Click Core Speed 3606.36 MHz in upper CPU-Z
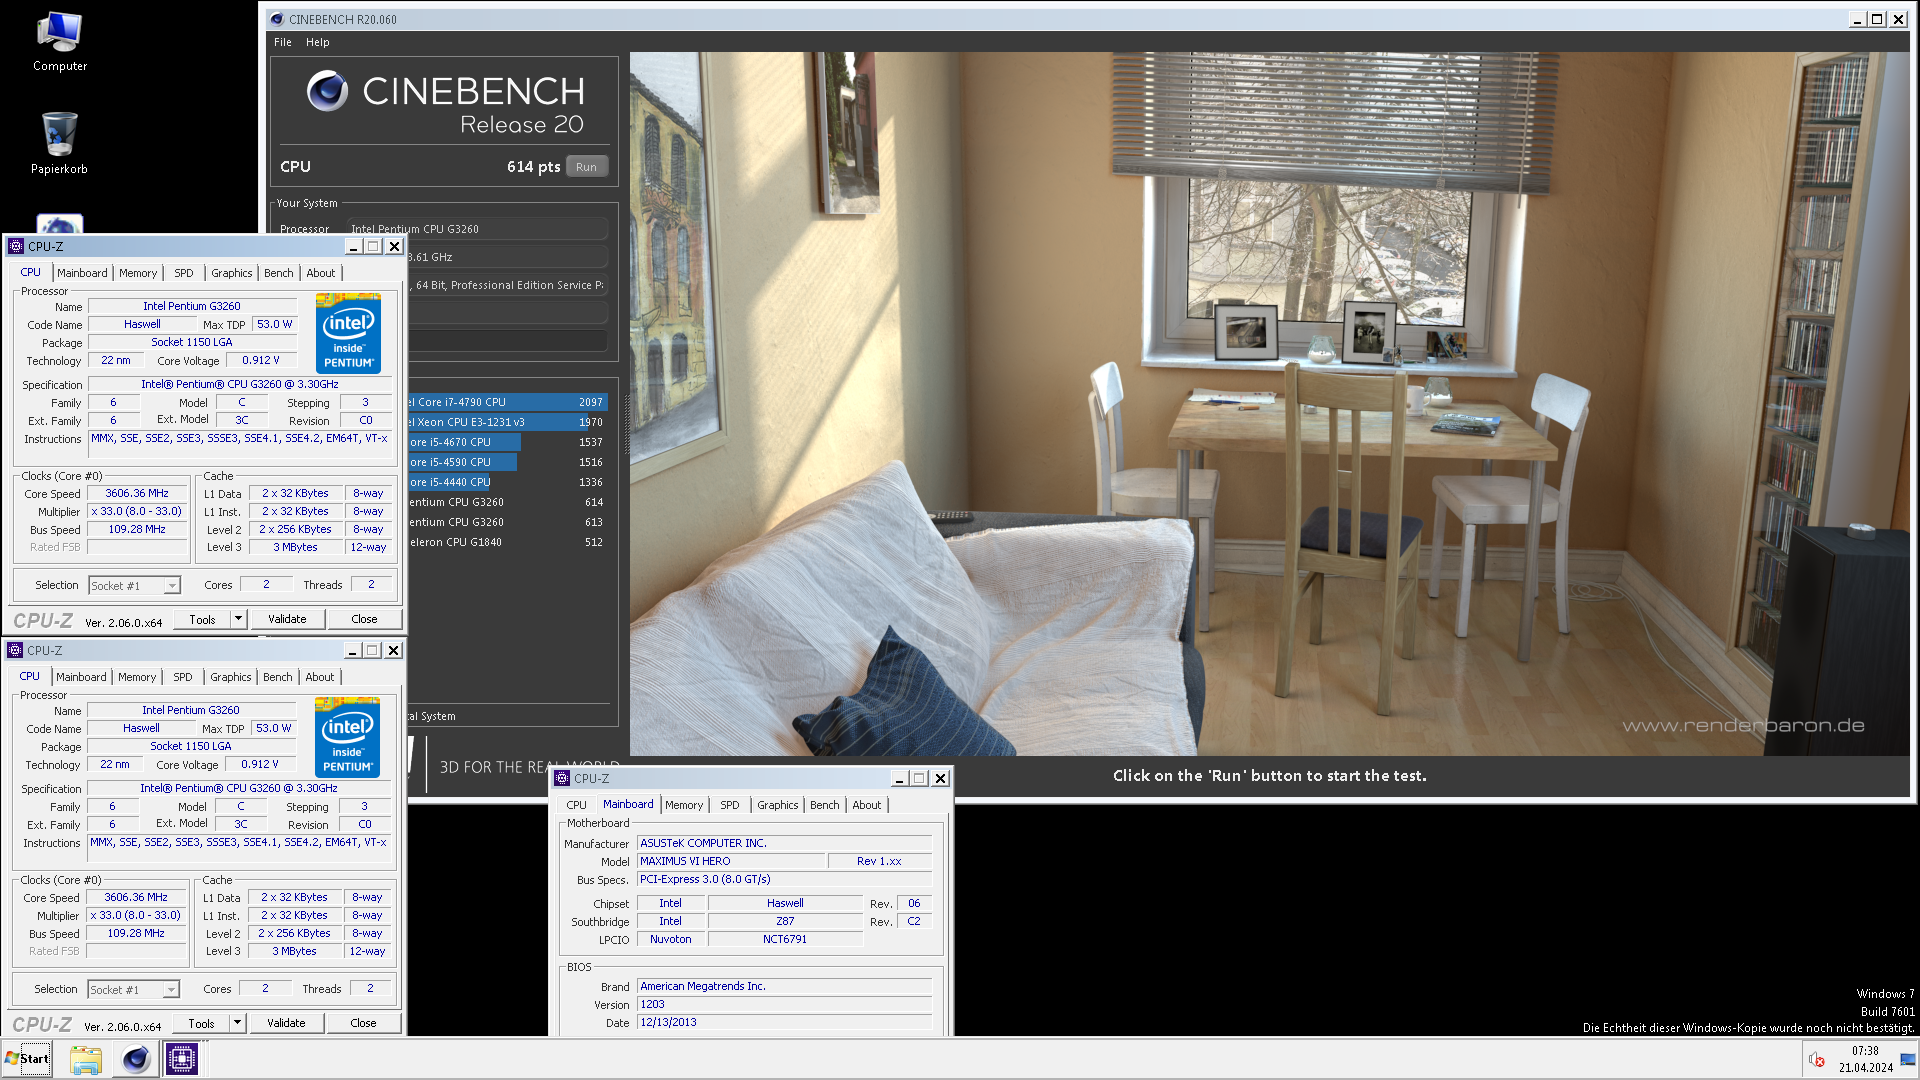 [137, 493]
